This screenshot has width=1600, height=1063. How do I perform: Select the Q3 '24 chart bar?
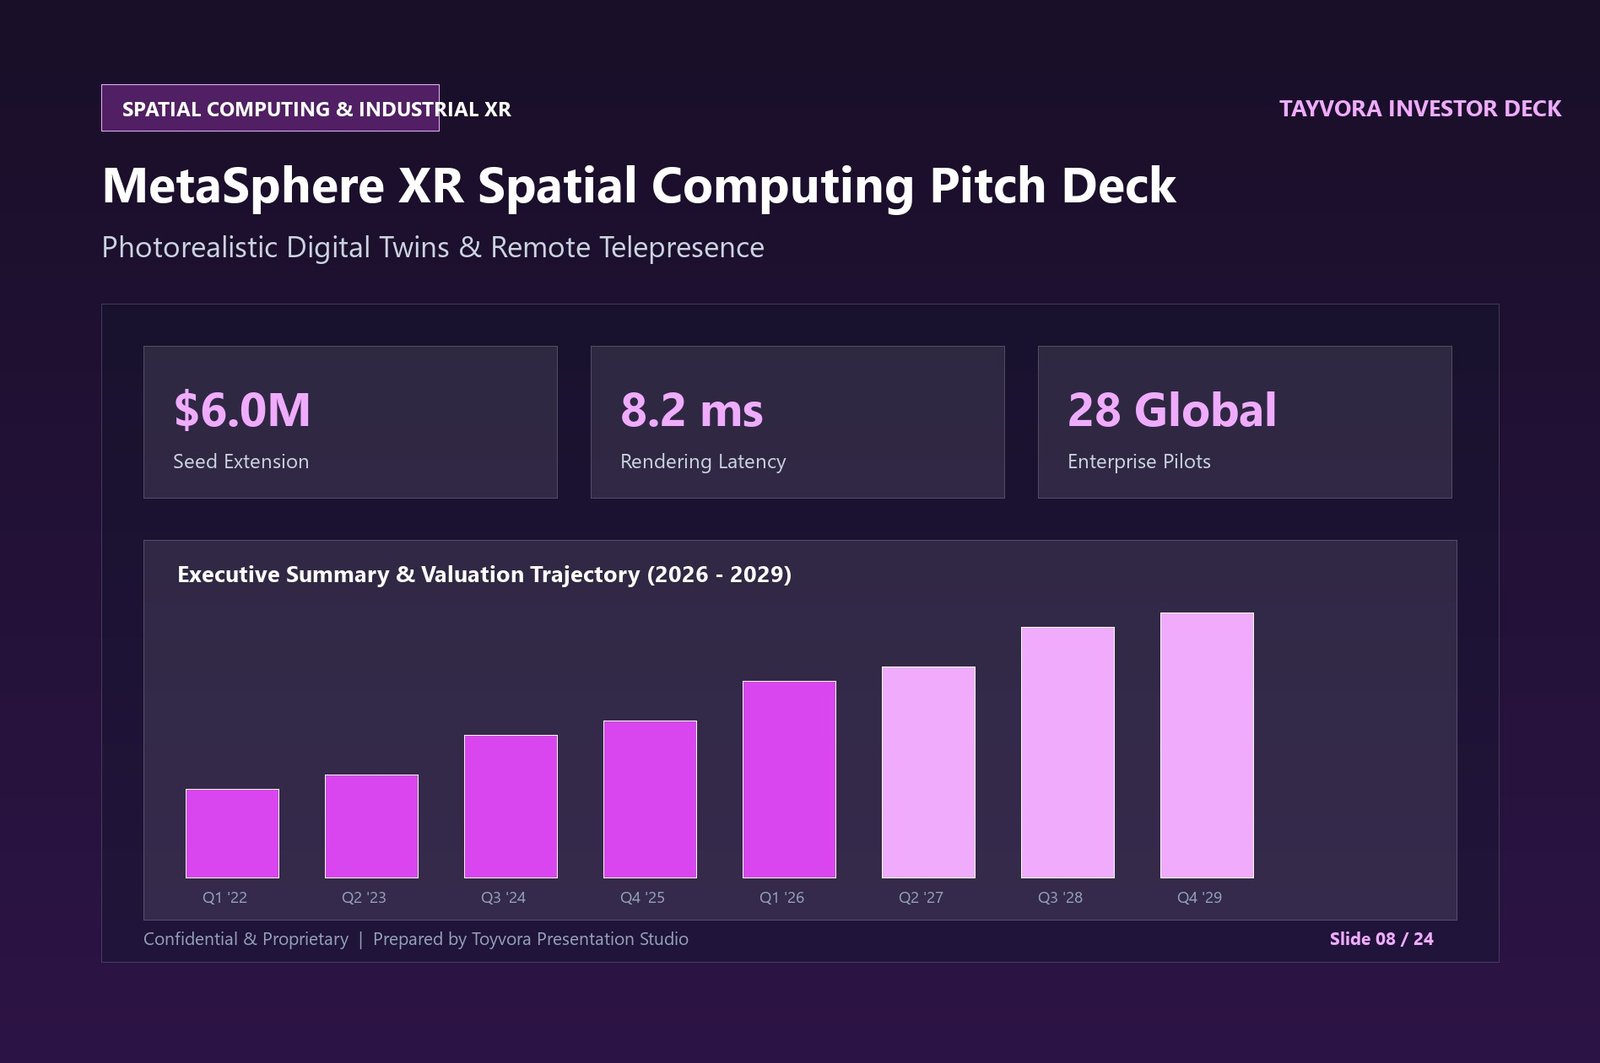point(511,807)
